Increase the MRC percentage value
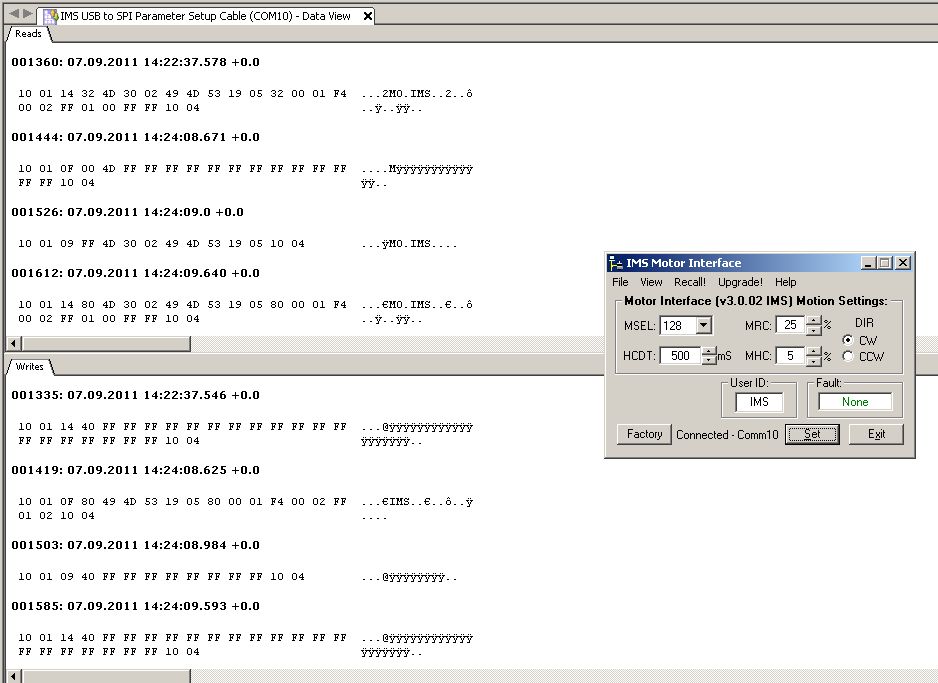Image resolution: width=938 pixels, height=683 pixels. 814,321
